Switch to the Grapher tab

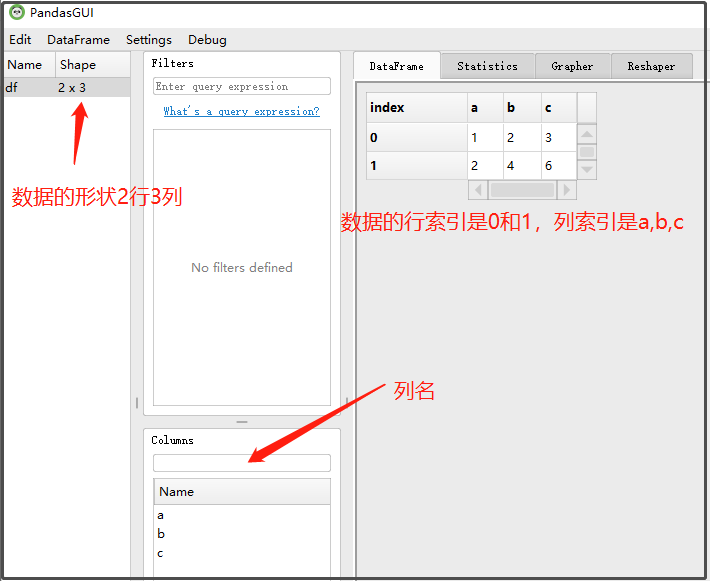572,66
